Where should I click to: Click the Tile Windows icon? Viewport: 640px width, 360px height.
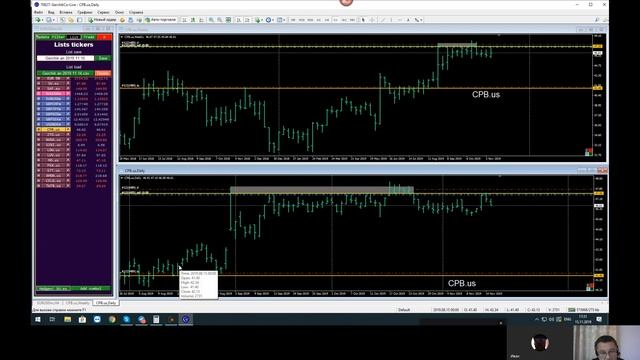coord(229,20)
